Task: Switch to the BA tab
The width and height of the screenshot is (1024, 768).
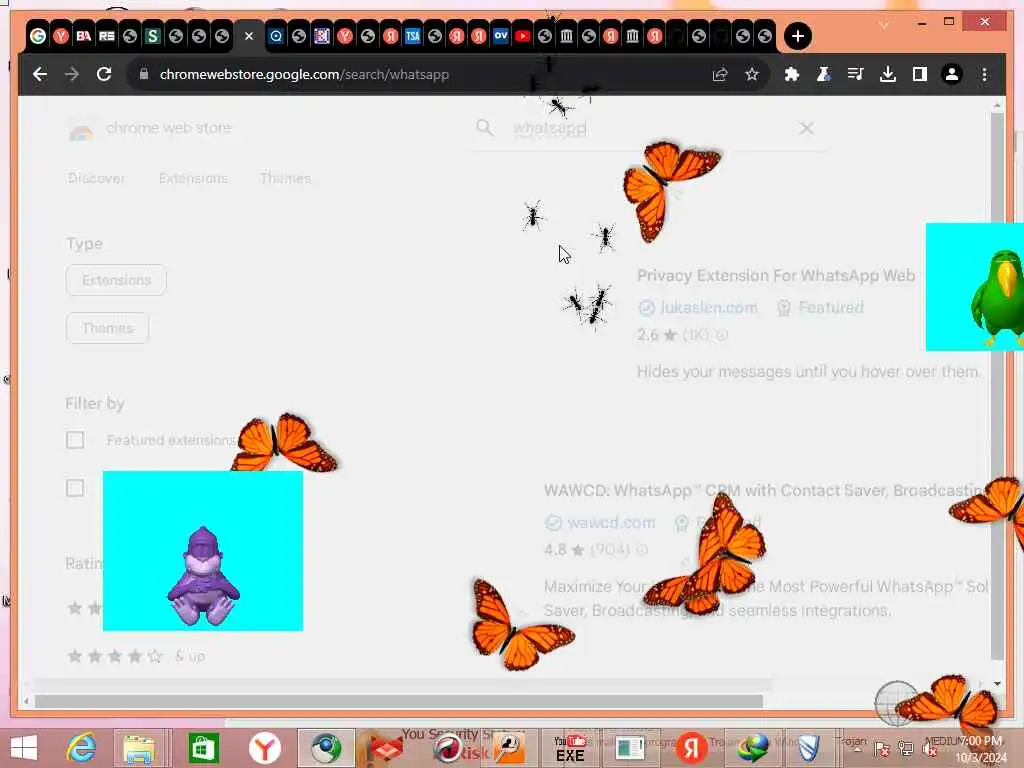Action: pos(84,36)
